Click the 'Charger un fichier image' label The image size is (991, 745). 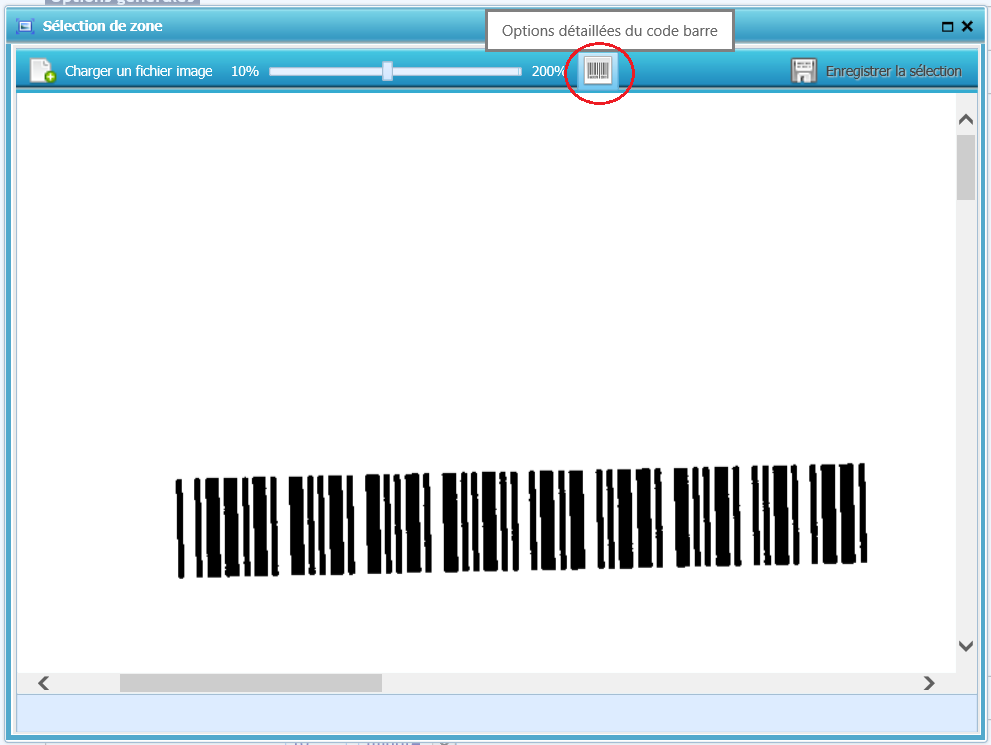pyautogui.click(x=138, y=71)
